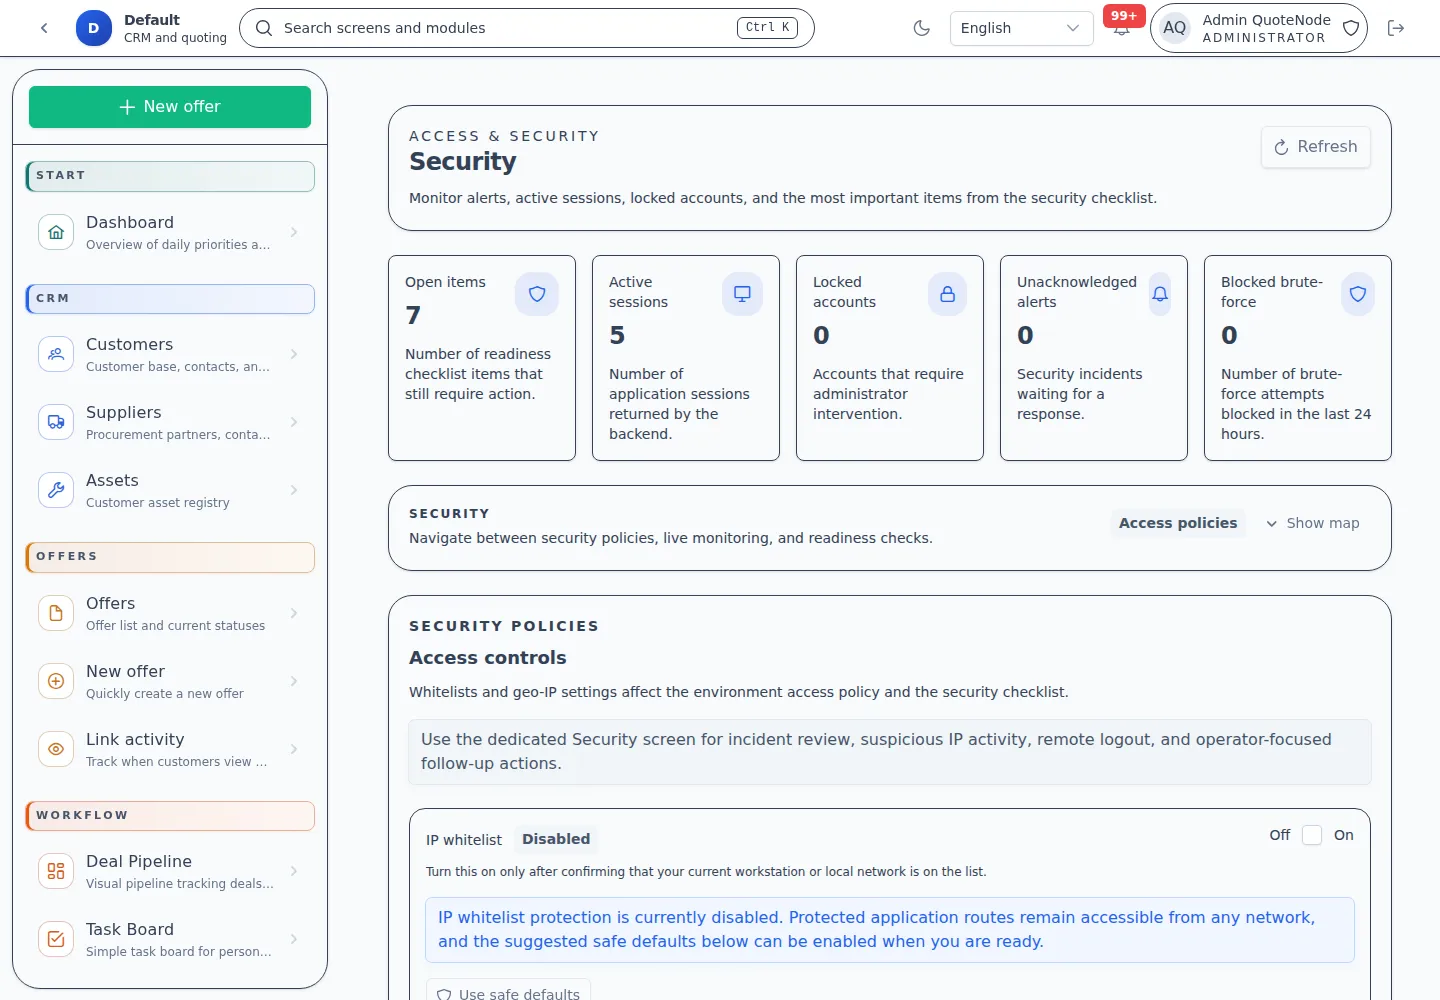Click the Blocked brute-force shield icon
The image size is (1440, 1000).
[1358, 294]
